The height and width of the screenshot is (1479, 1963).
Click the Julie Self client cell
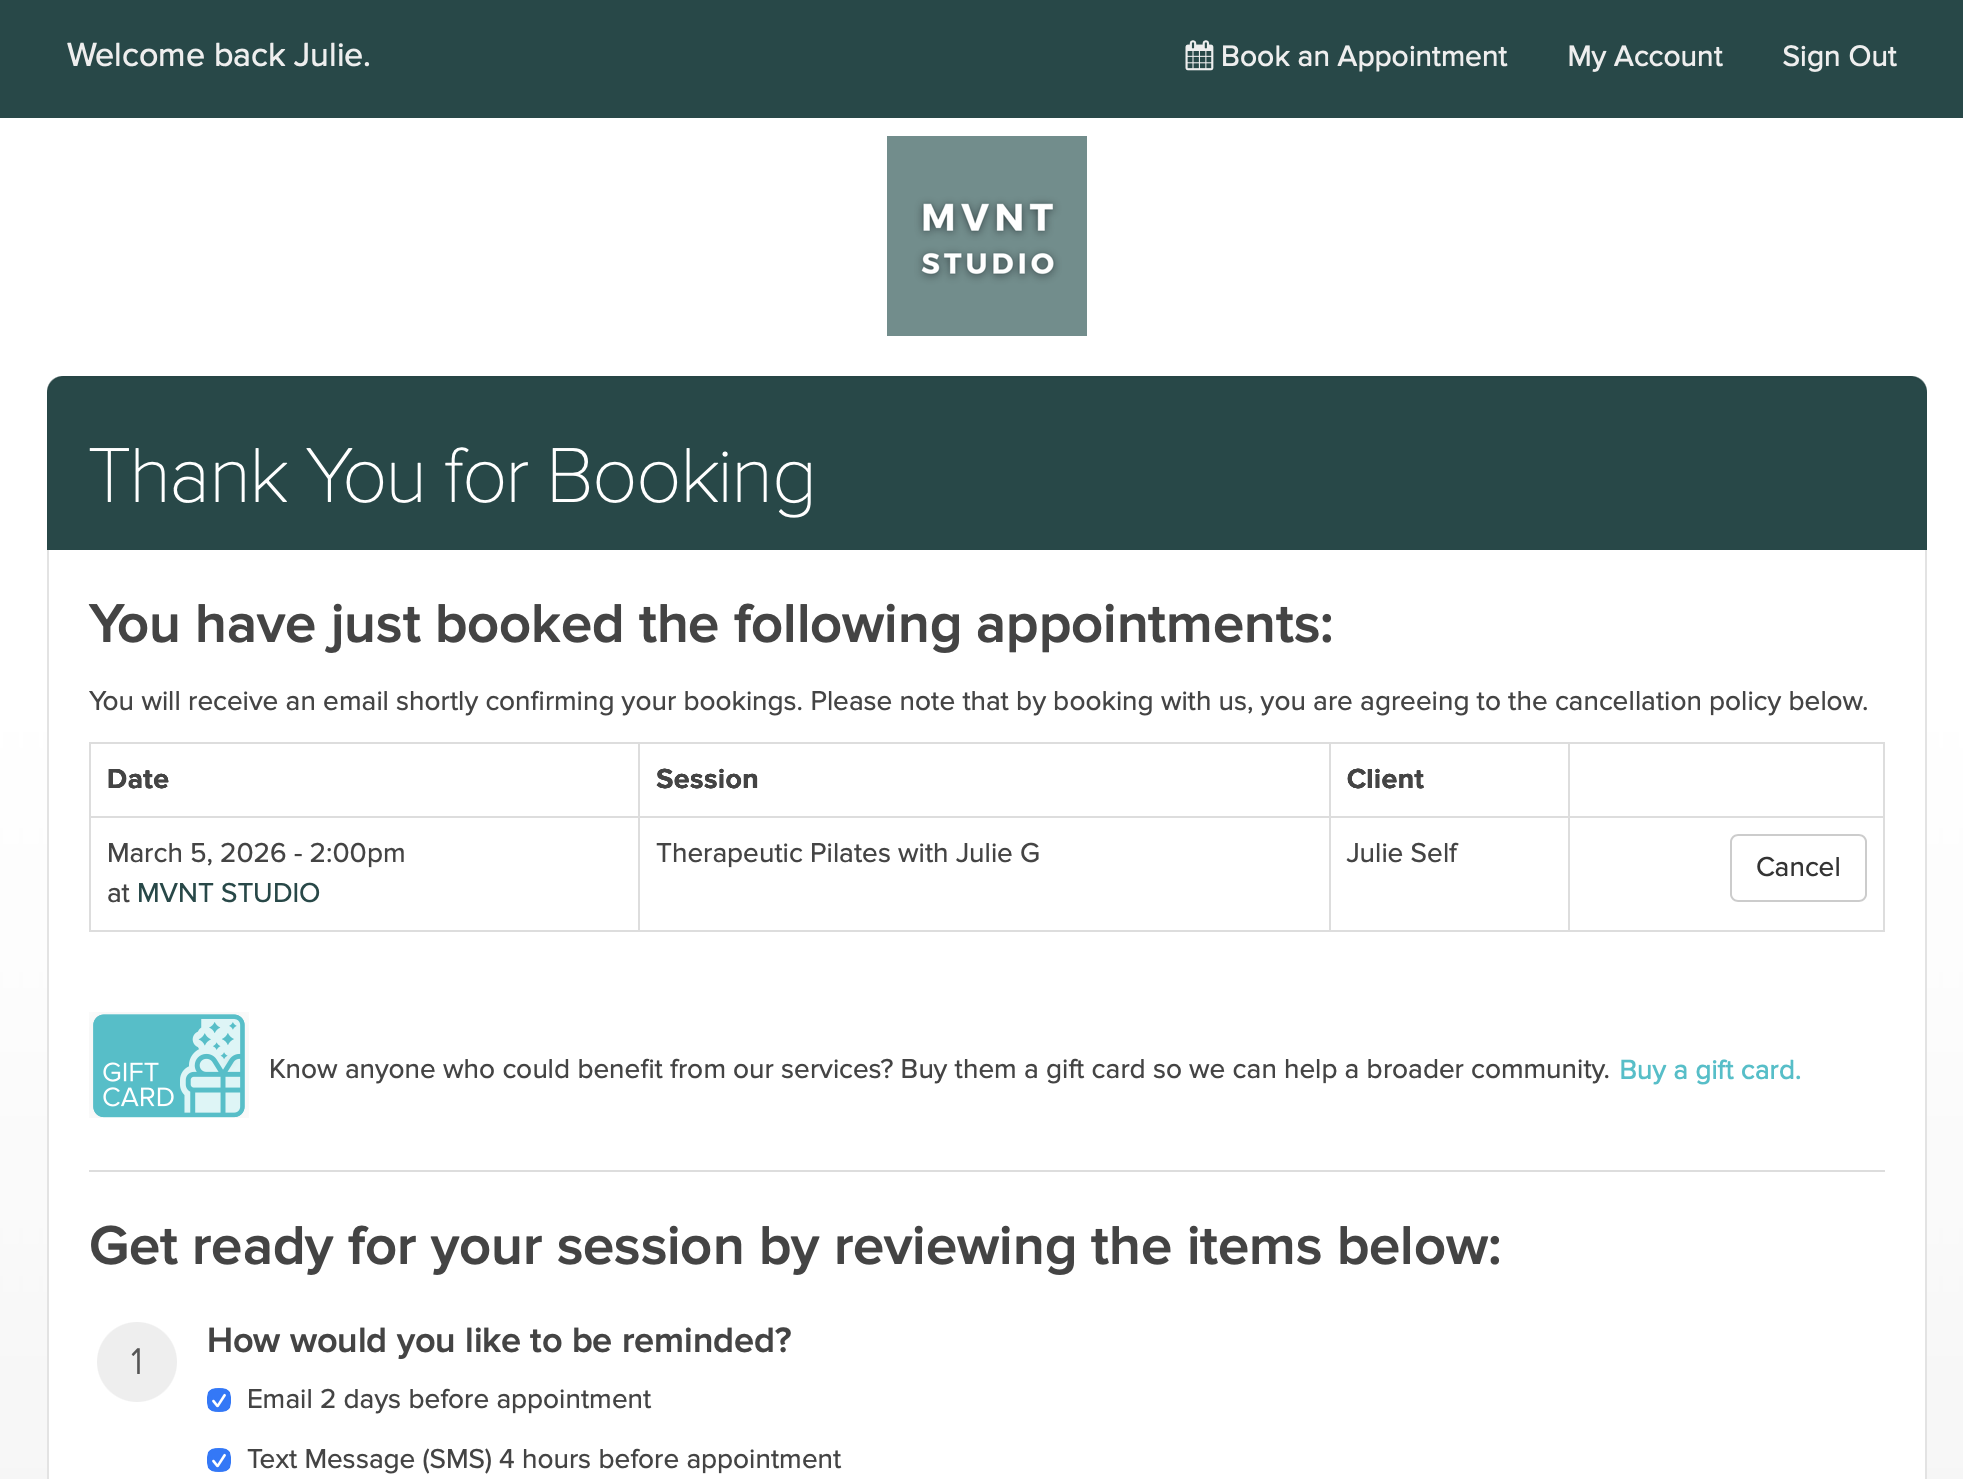coord(1402,853)
